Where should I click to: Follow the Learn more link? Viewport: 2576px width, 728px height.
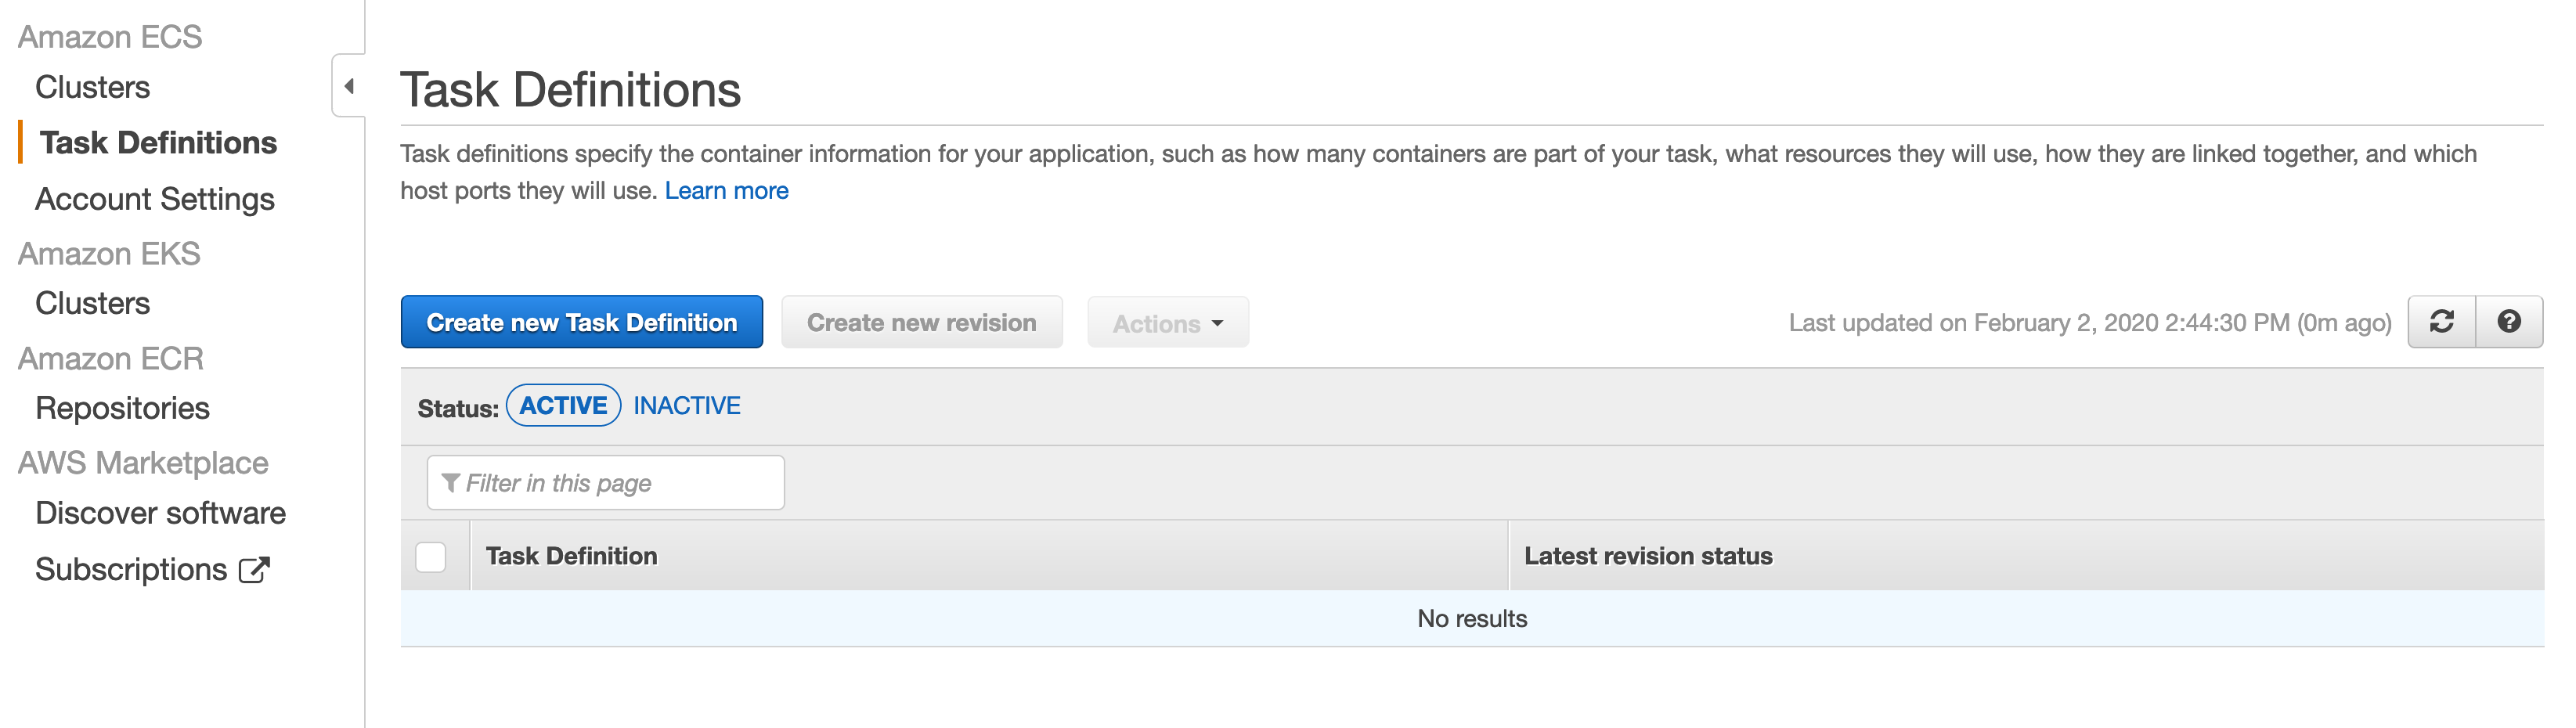(x=726, y=190)
